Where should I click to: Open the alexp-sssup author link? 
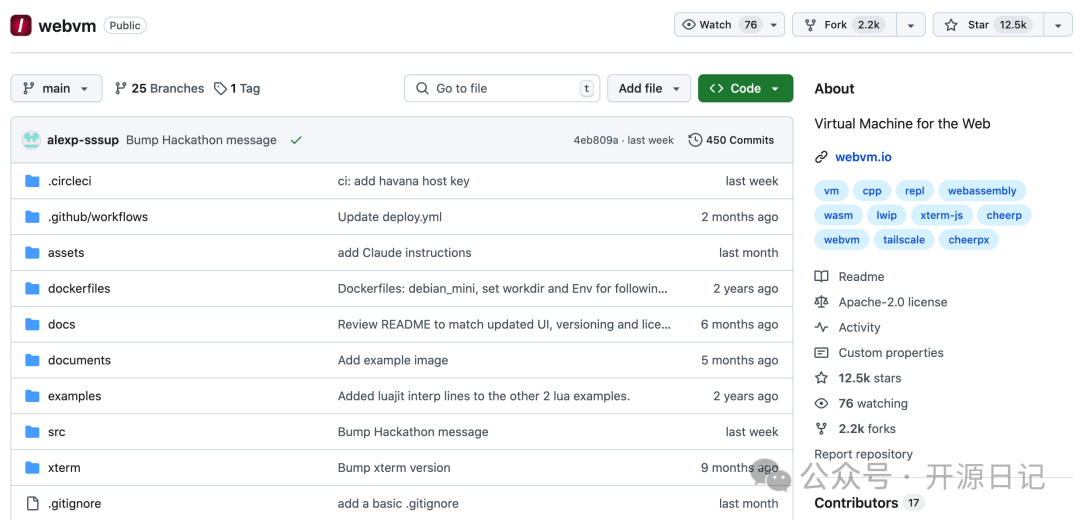click(x=83, y=140)
